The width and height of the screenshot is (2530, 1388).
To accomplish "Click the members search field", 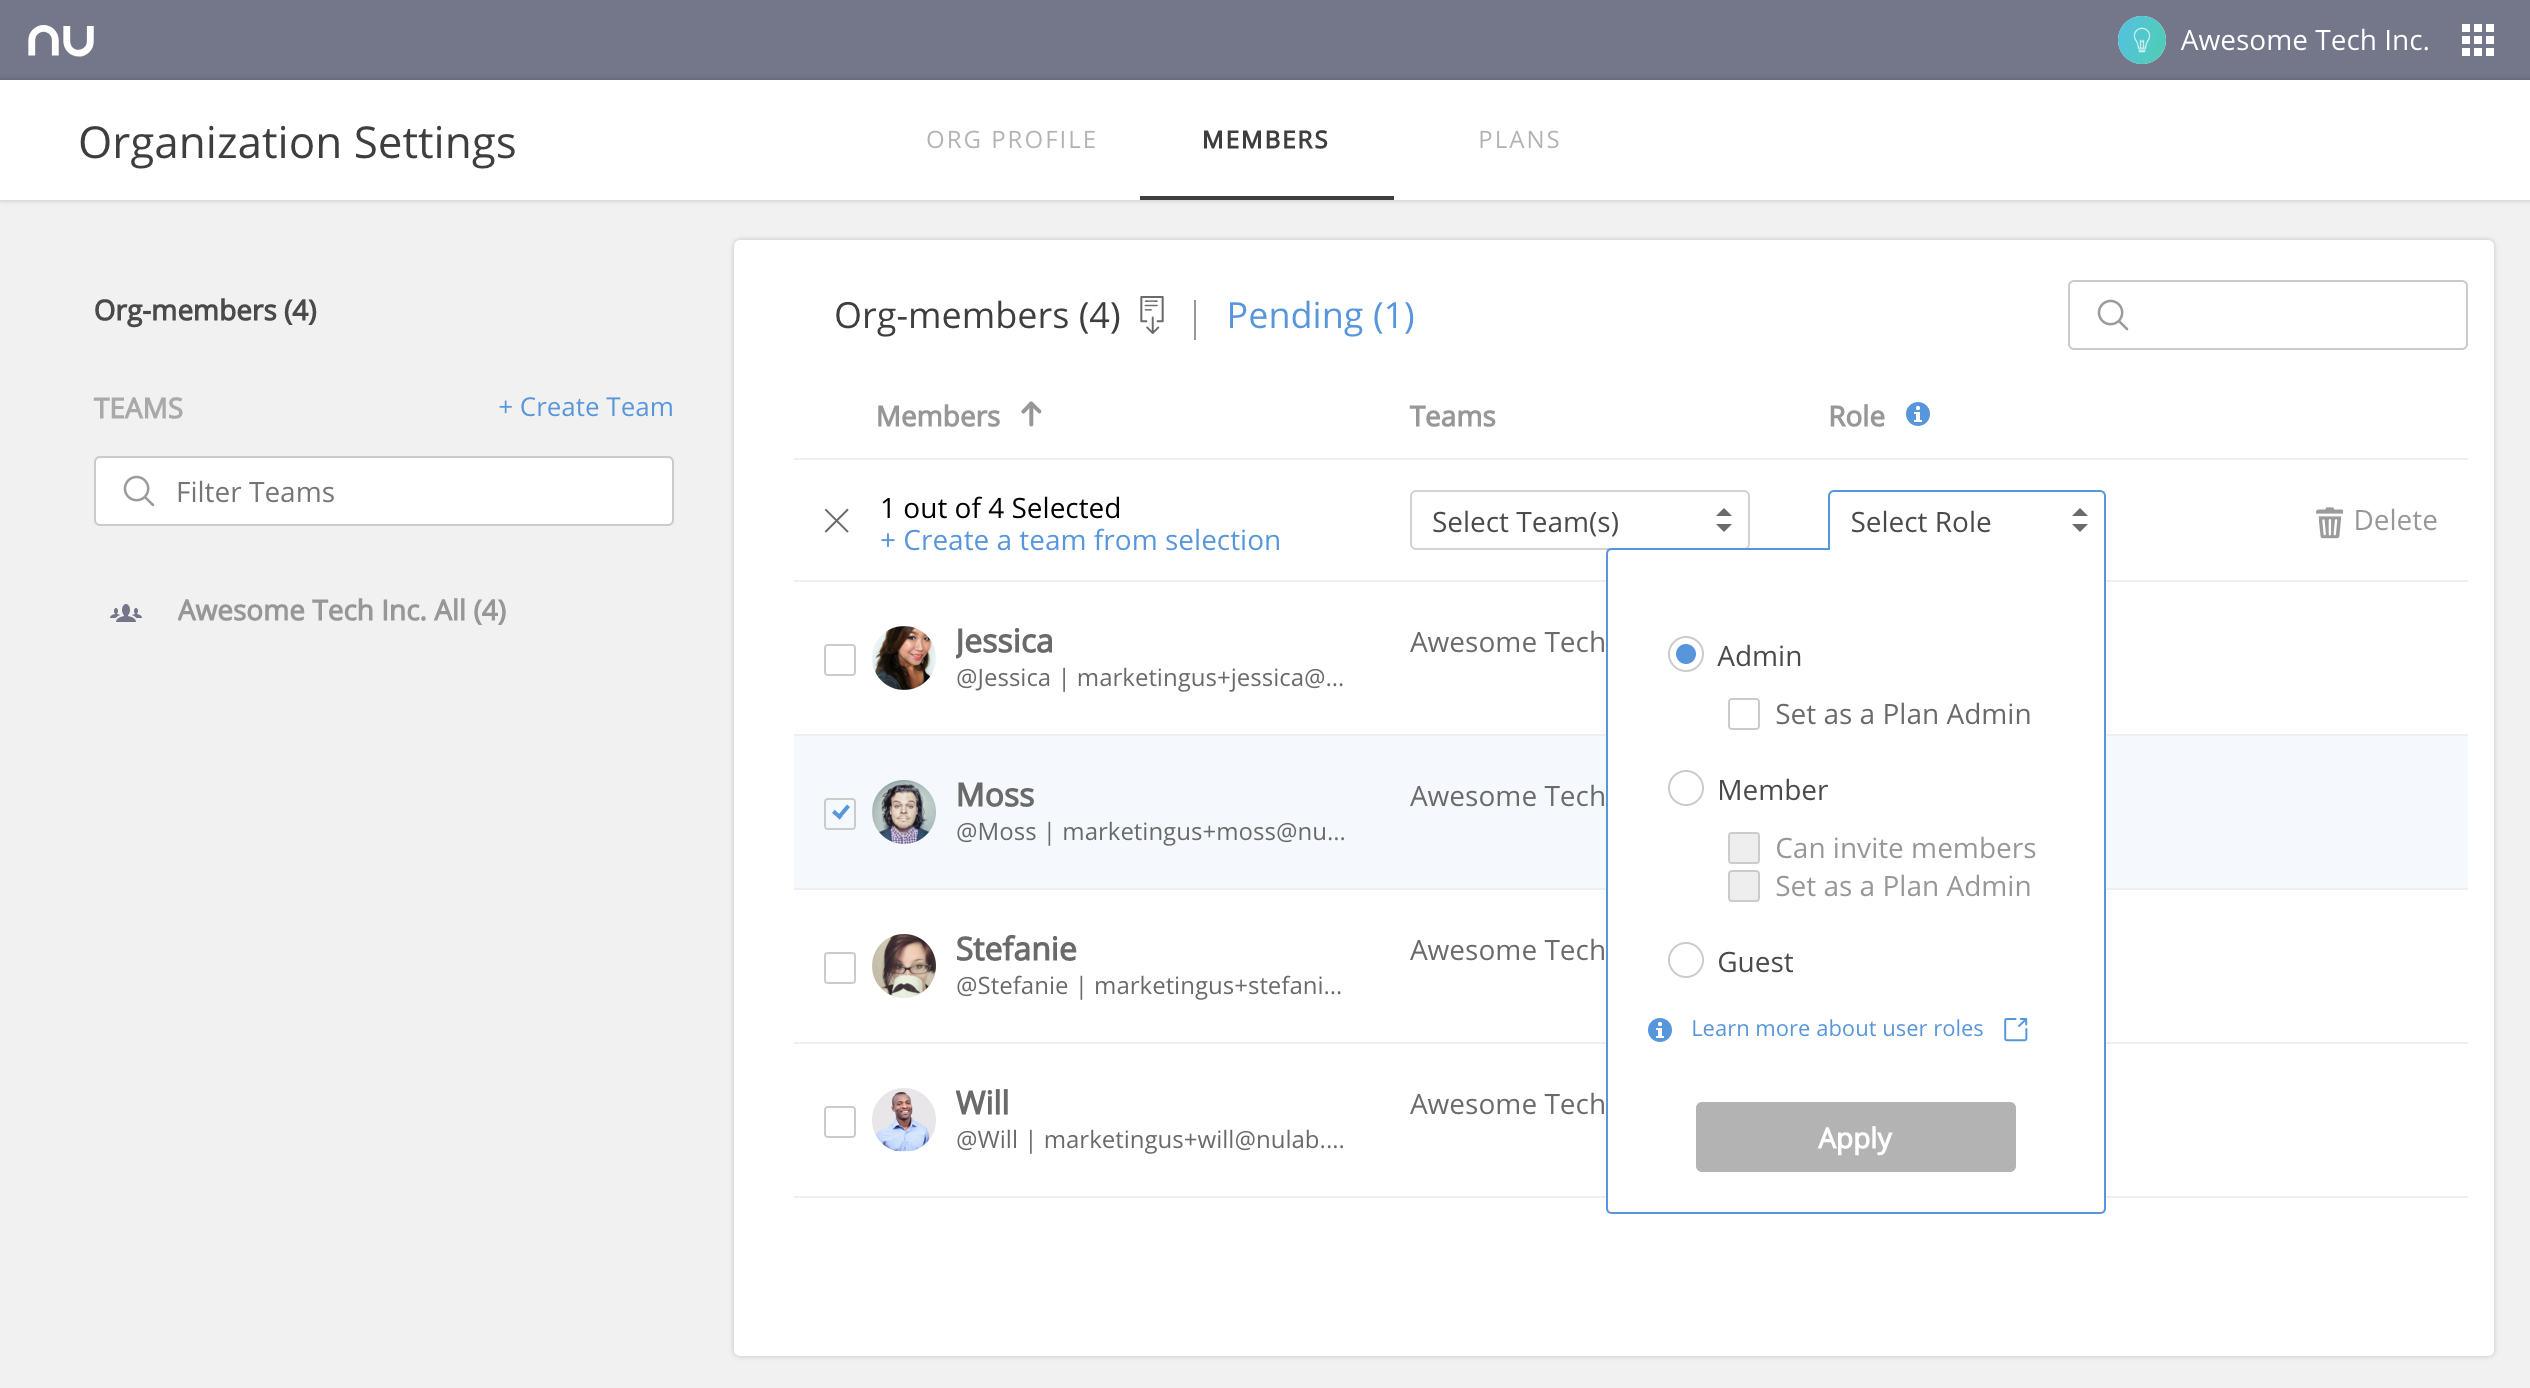I will pos(2267,315).
